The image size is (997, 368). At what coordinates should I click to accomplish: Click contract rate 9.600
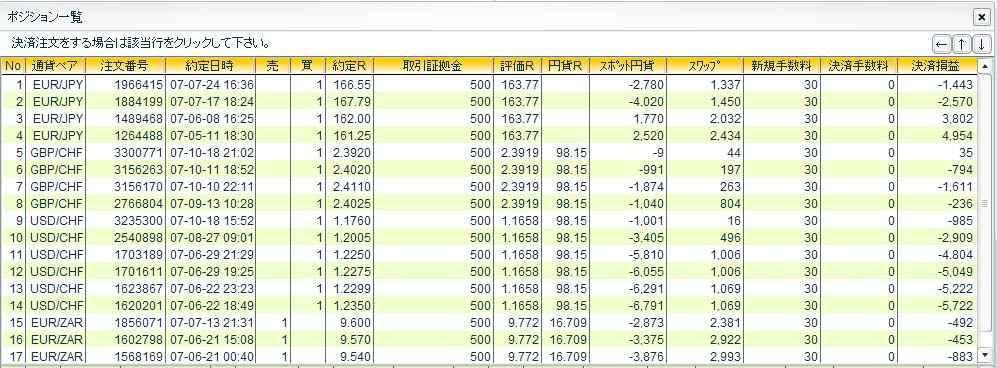(356, 323)
